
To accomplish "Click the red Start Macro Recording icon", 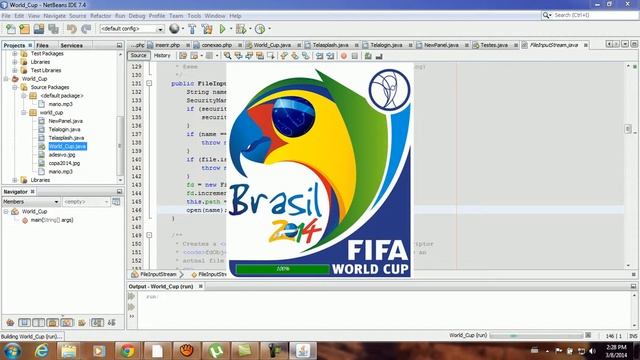I will click(x=344, y=56).
